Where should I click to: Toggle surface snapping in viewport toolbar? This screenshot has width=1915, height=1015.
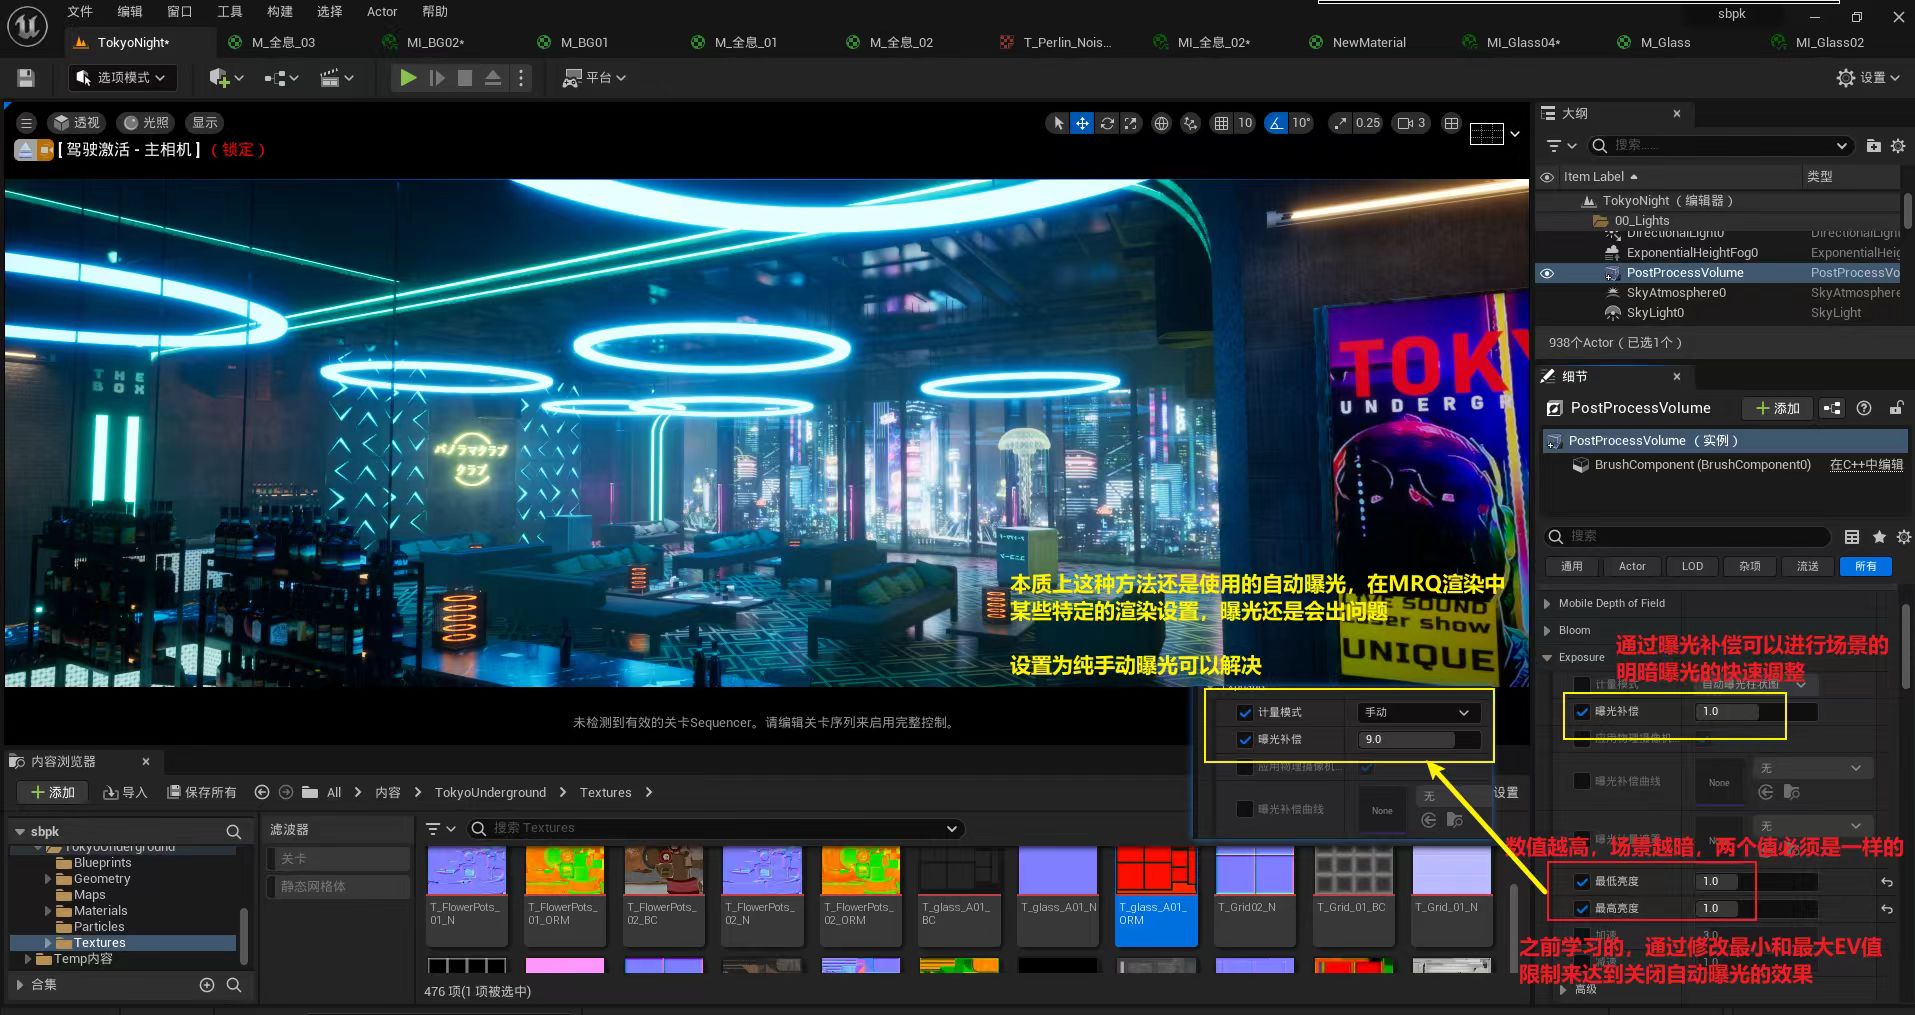1190,123
